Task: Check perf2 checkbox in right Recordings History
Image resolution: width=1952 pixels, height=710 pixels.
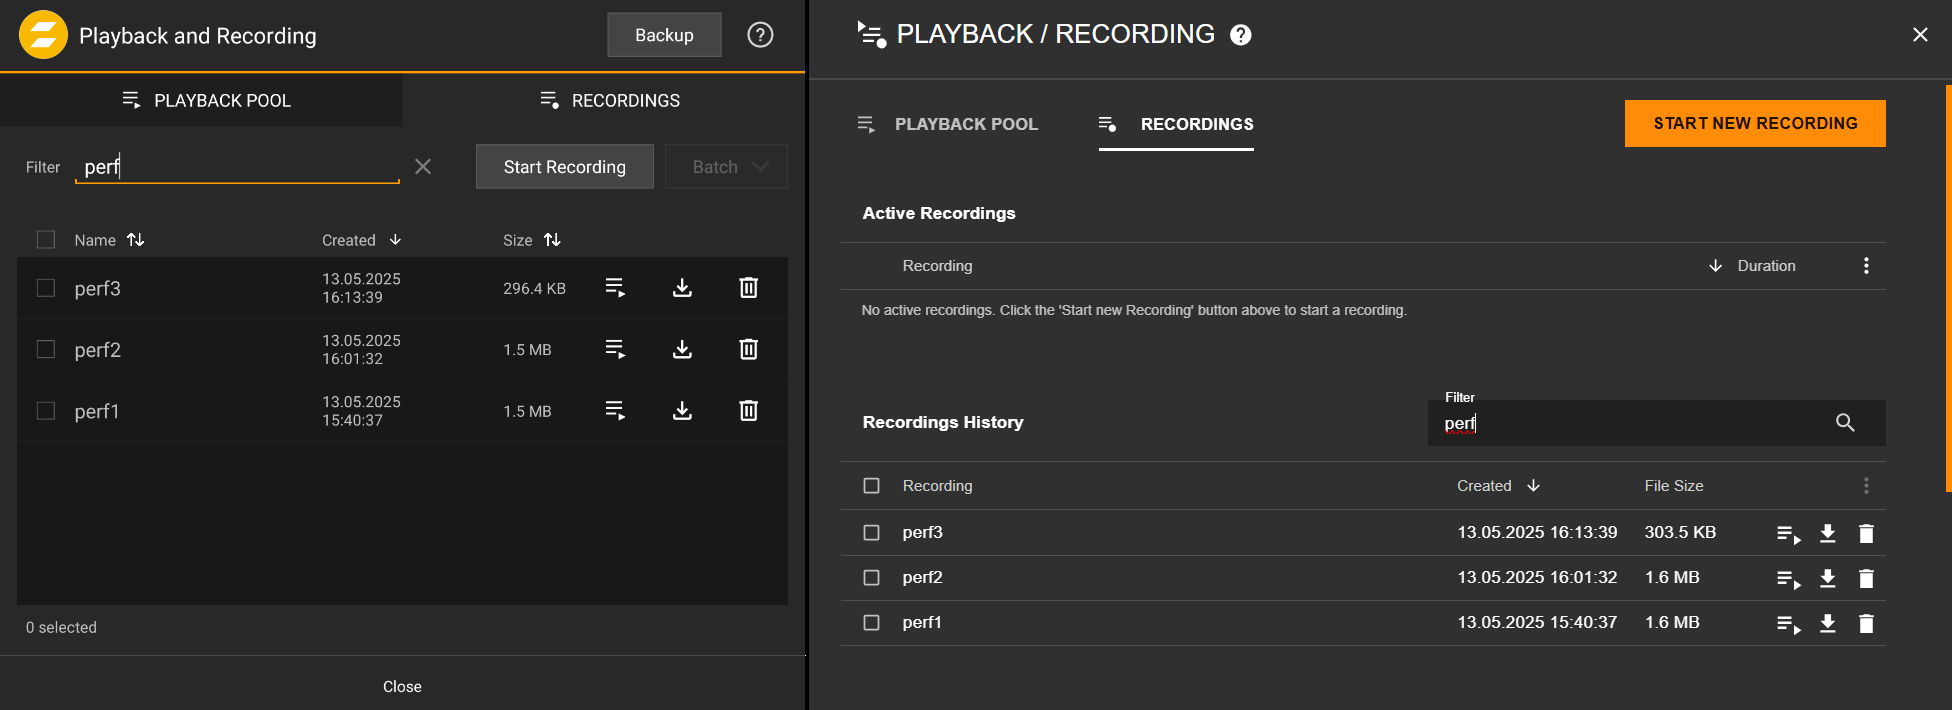Action: [872, 578]
